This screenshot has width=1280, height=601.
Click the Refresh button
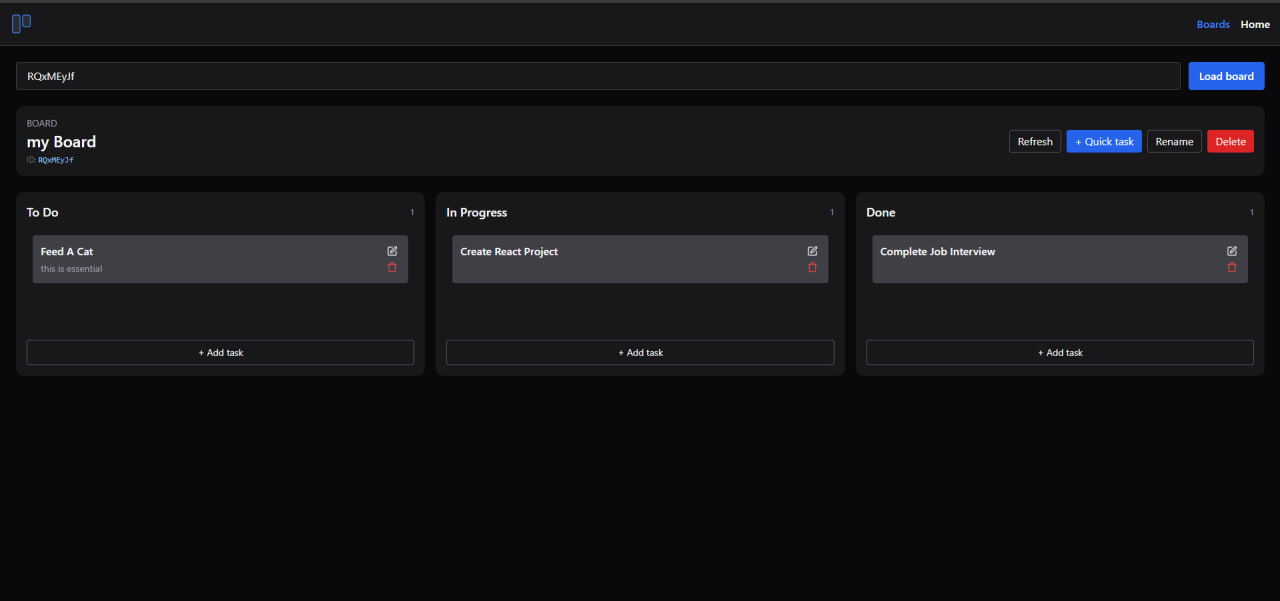point(1035,141)
